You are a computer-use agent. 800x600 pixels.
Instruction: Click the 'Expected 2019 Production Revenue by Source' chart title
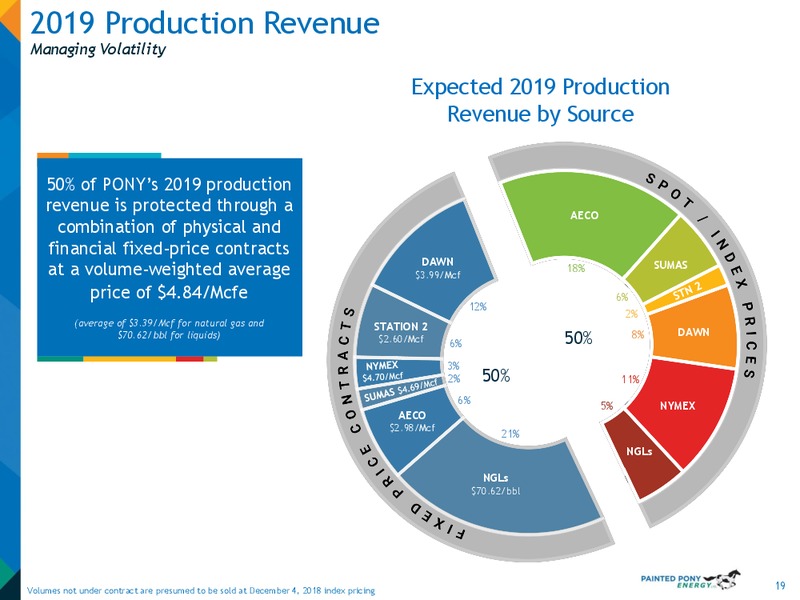click(x=540, y=100)
